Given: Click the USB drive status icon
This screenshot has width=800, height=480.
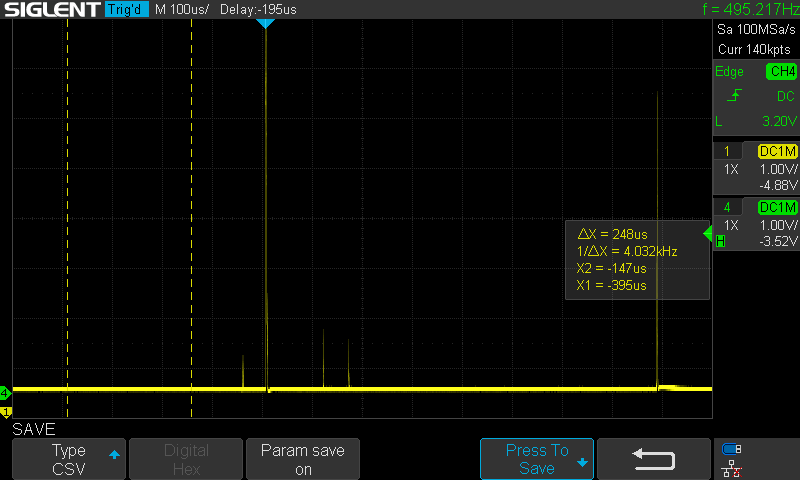Looking at the screenshot, I should [732, 449].
